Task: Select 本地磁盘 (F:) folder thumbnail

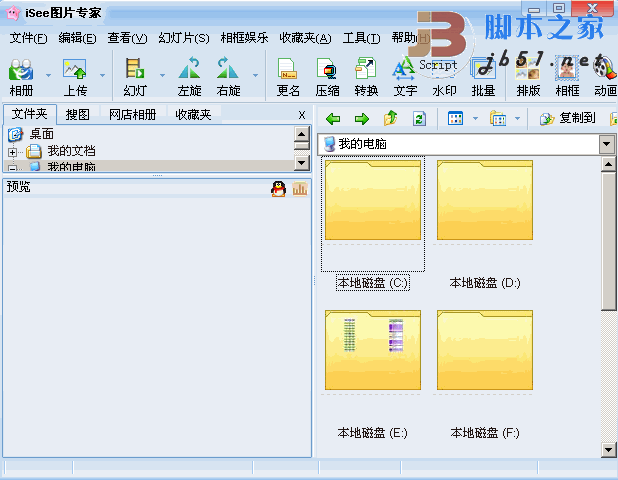Action: [x=485, y=350]
